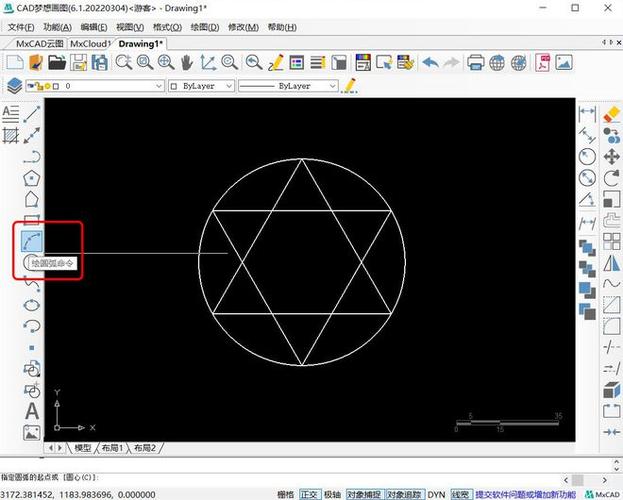Click the Undo arrow in toolbar

point(430,62)
